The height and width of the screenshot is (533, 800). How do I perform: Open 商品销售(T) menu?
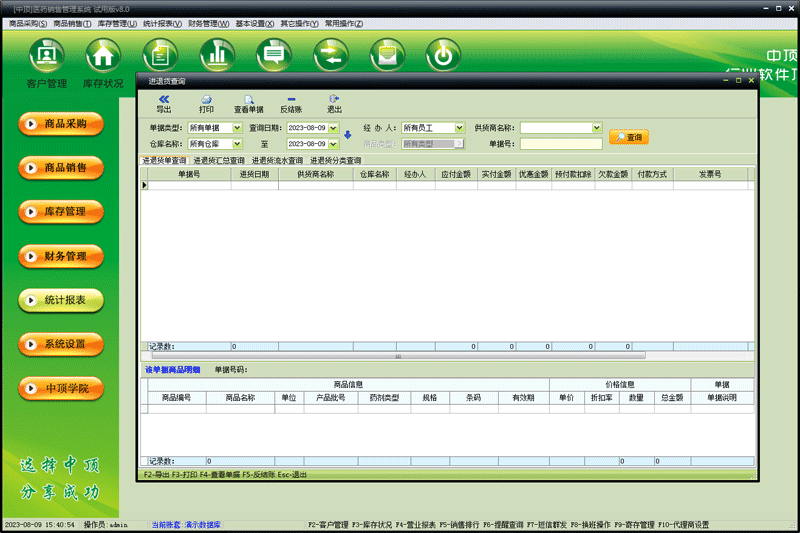point(72,23)
